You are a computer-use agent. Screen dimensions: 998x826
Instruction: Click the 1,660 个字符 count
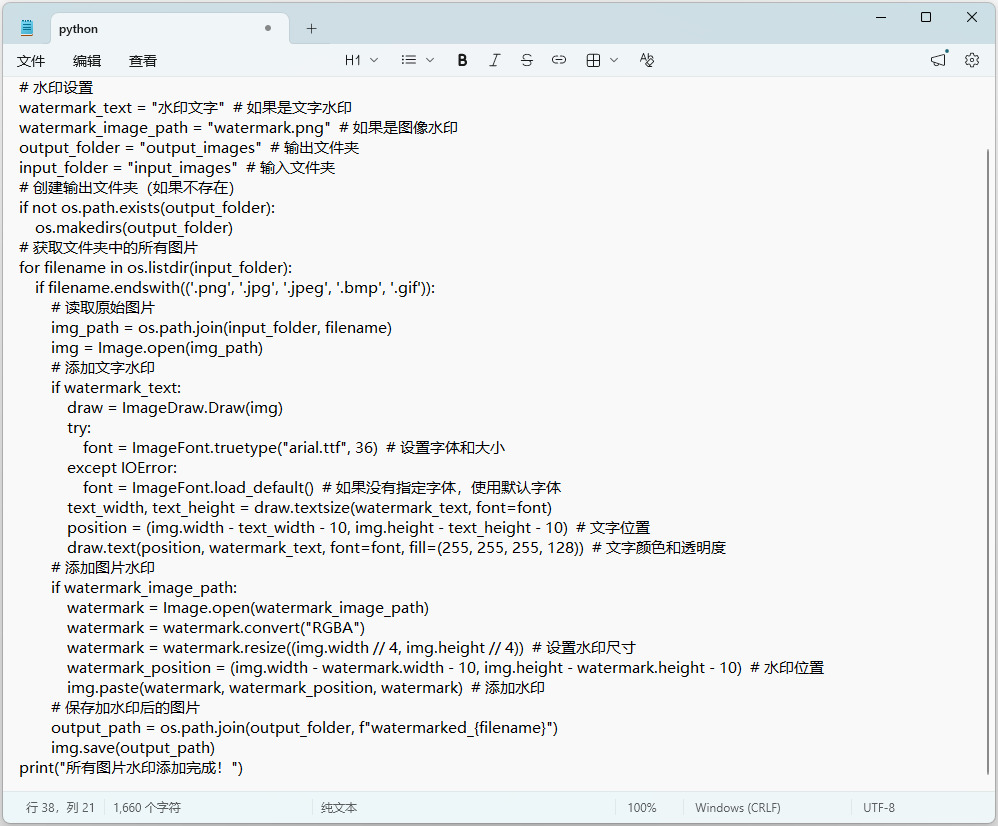click(147, 808)
